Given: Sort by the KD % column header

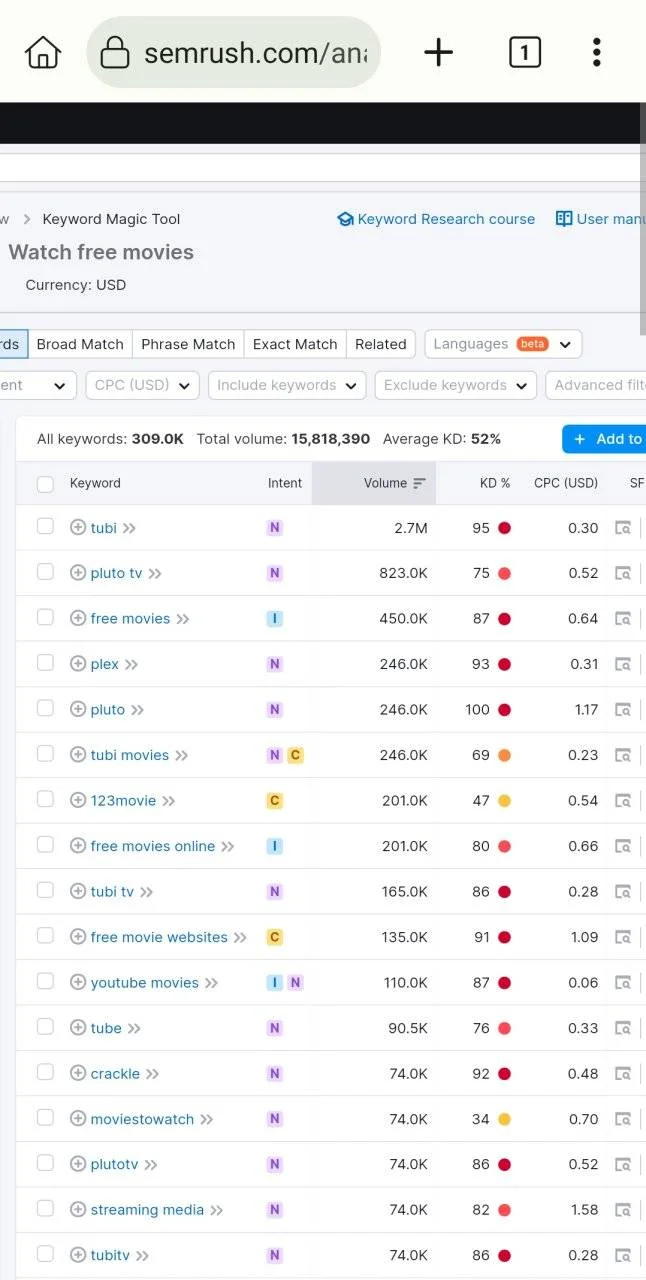Looking at the screenshot, I should click(495, 483).
